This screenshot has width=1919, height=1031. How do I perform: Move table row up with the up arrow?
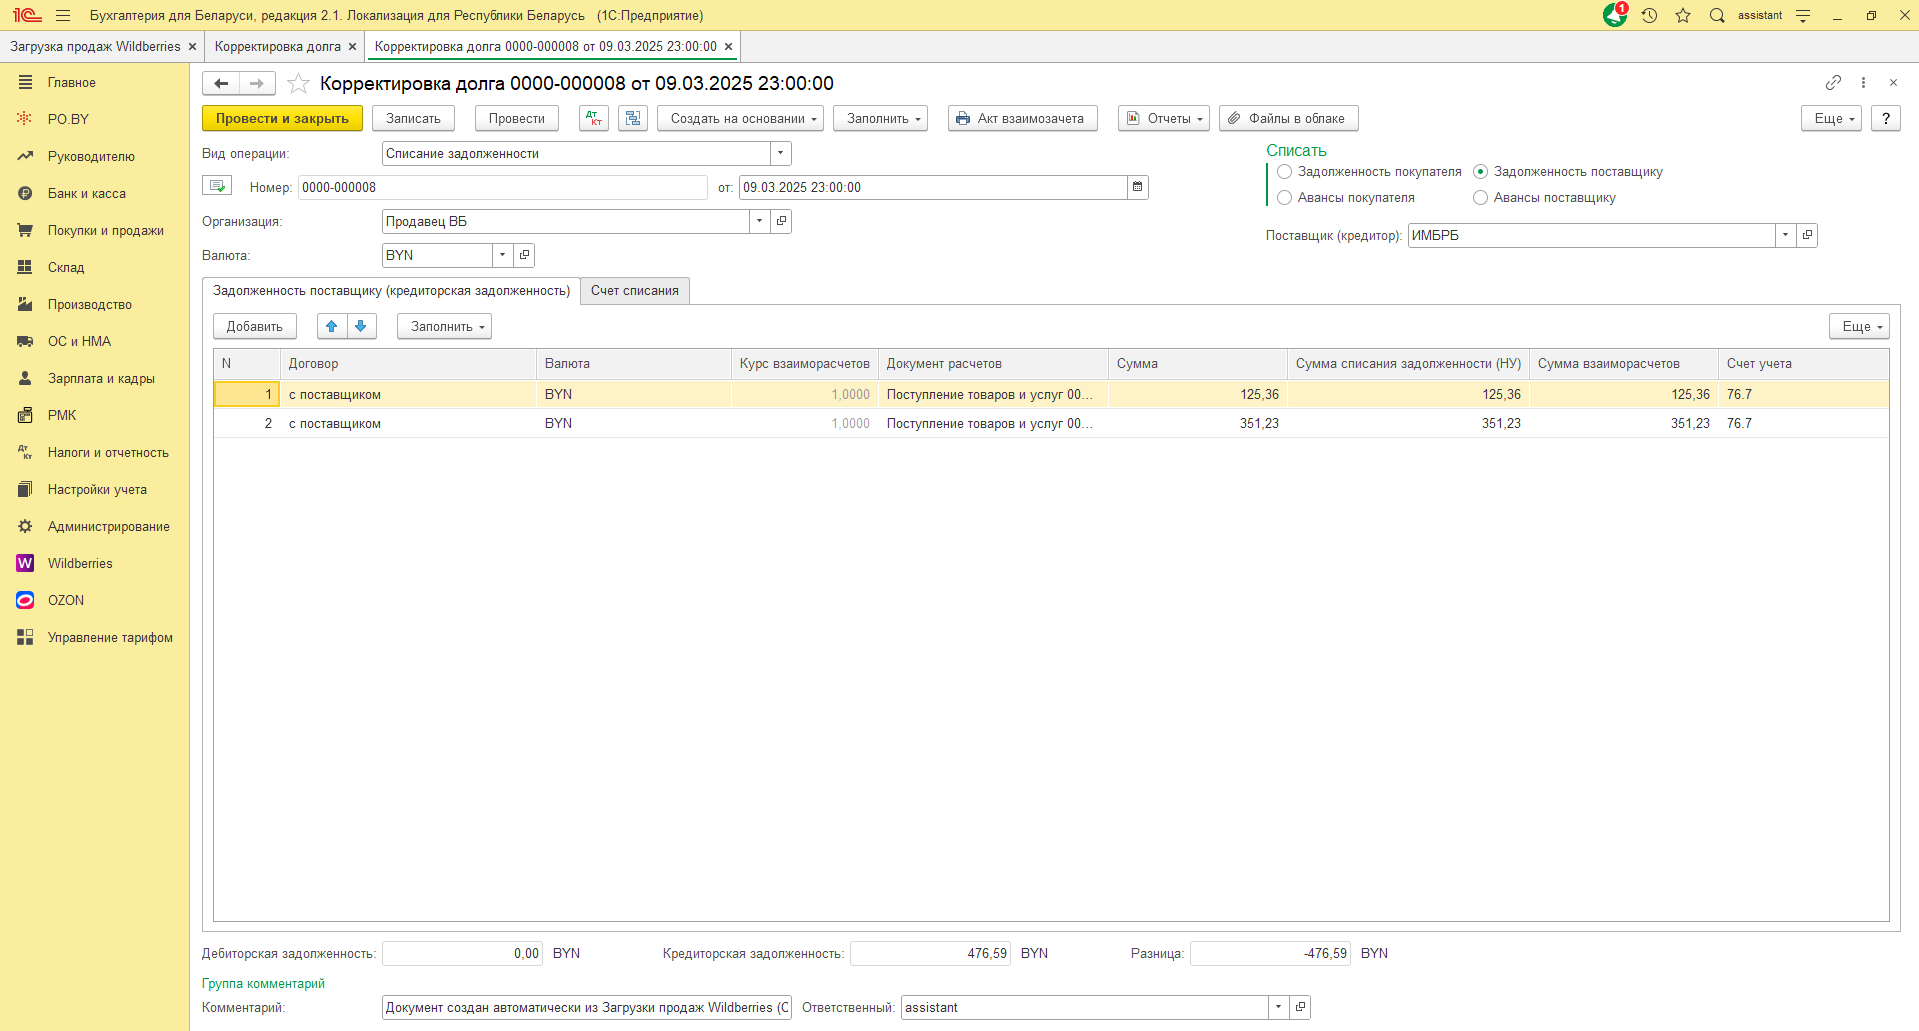click(332, 326)
